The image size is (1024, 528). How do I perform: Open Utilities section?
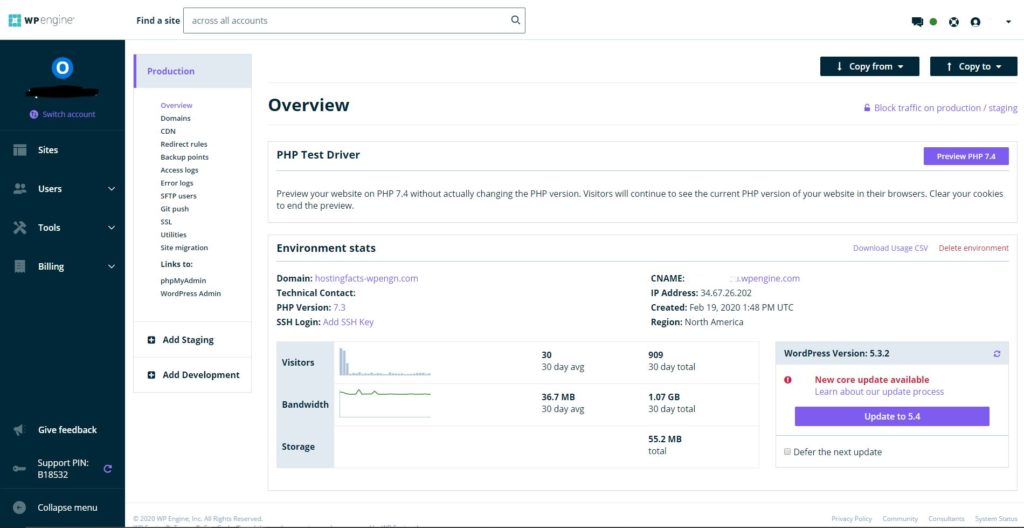click(x=173, y=235)
